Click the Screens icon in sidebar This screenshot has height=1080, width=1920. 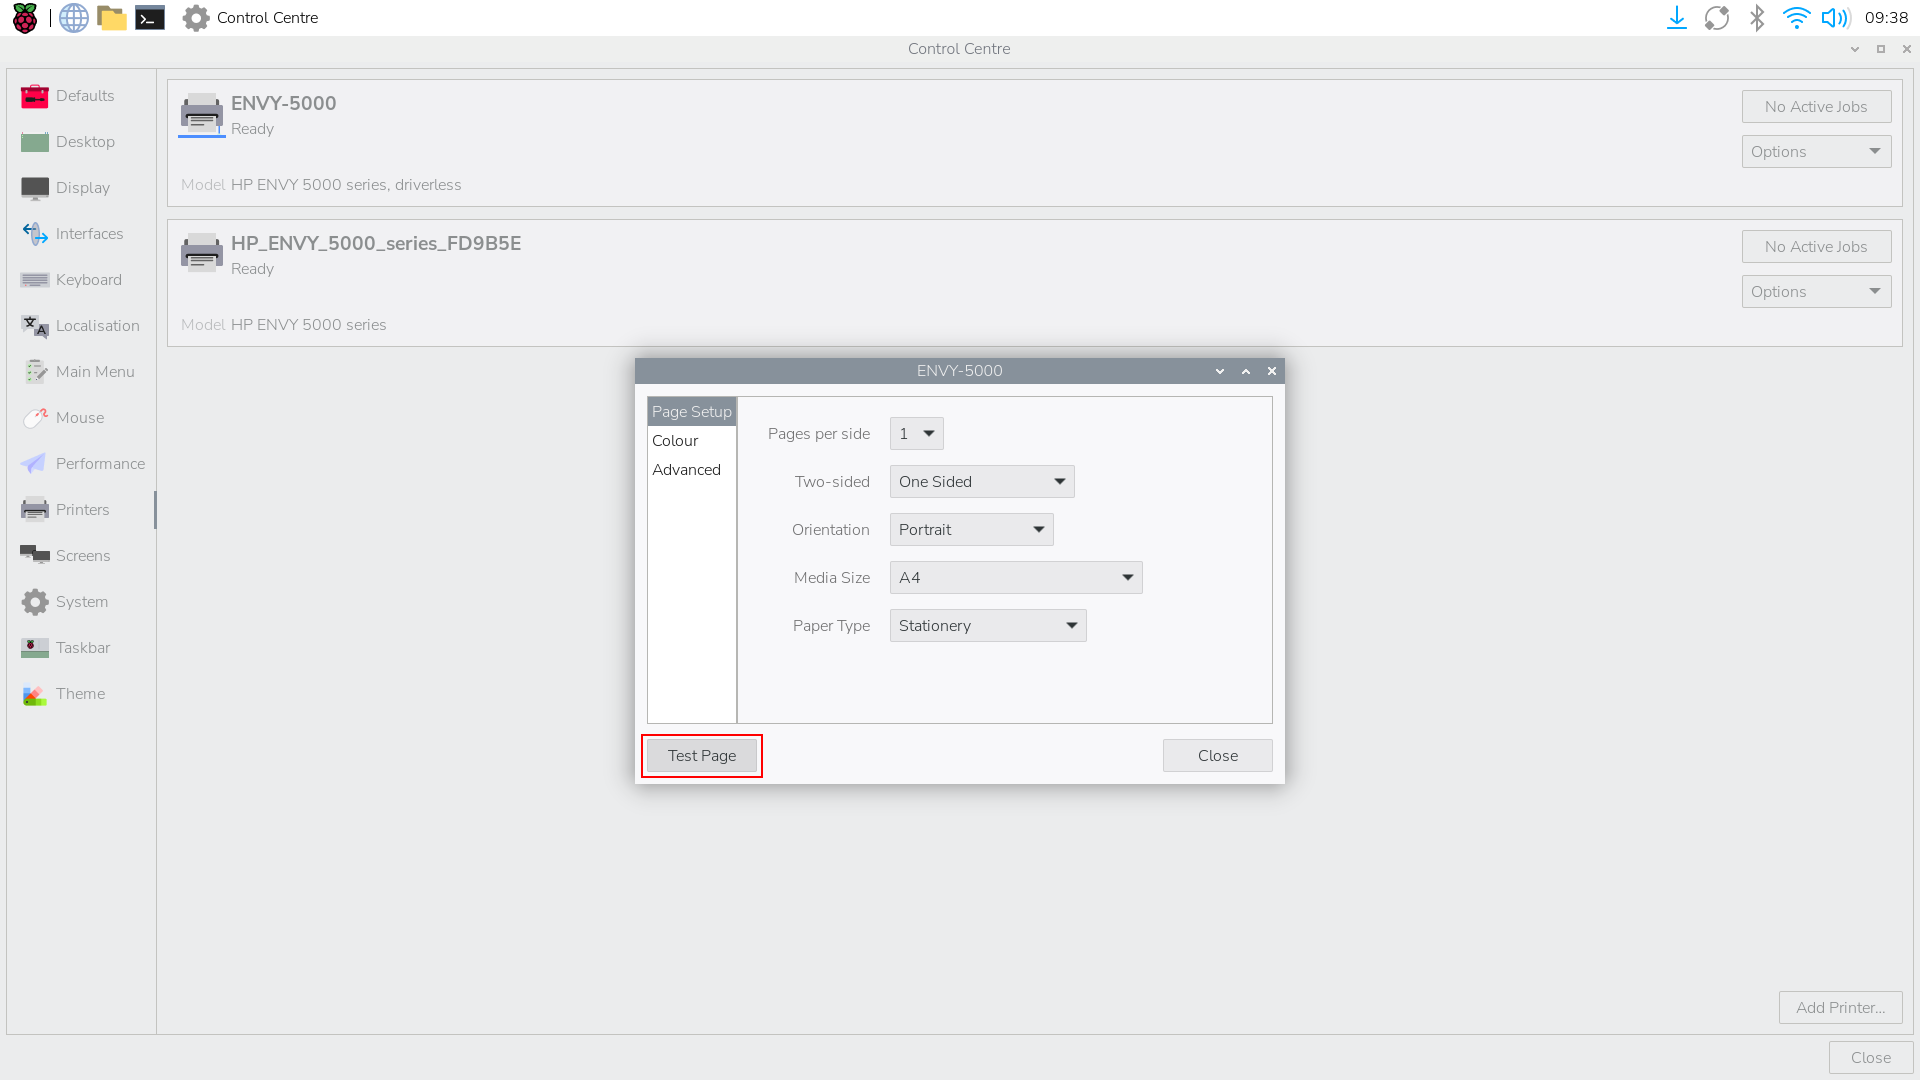tap(35, 555)
